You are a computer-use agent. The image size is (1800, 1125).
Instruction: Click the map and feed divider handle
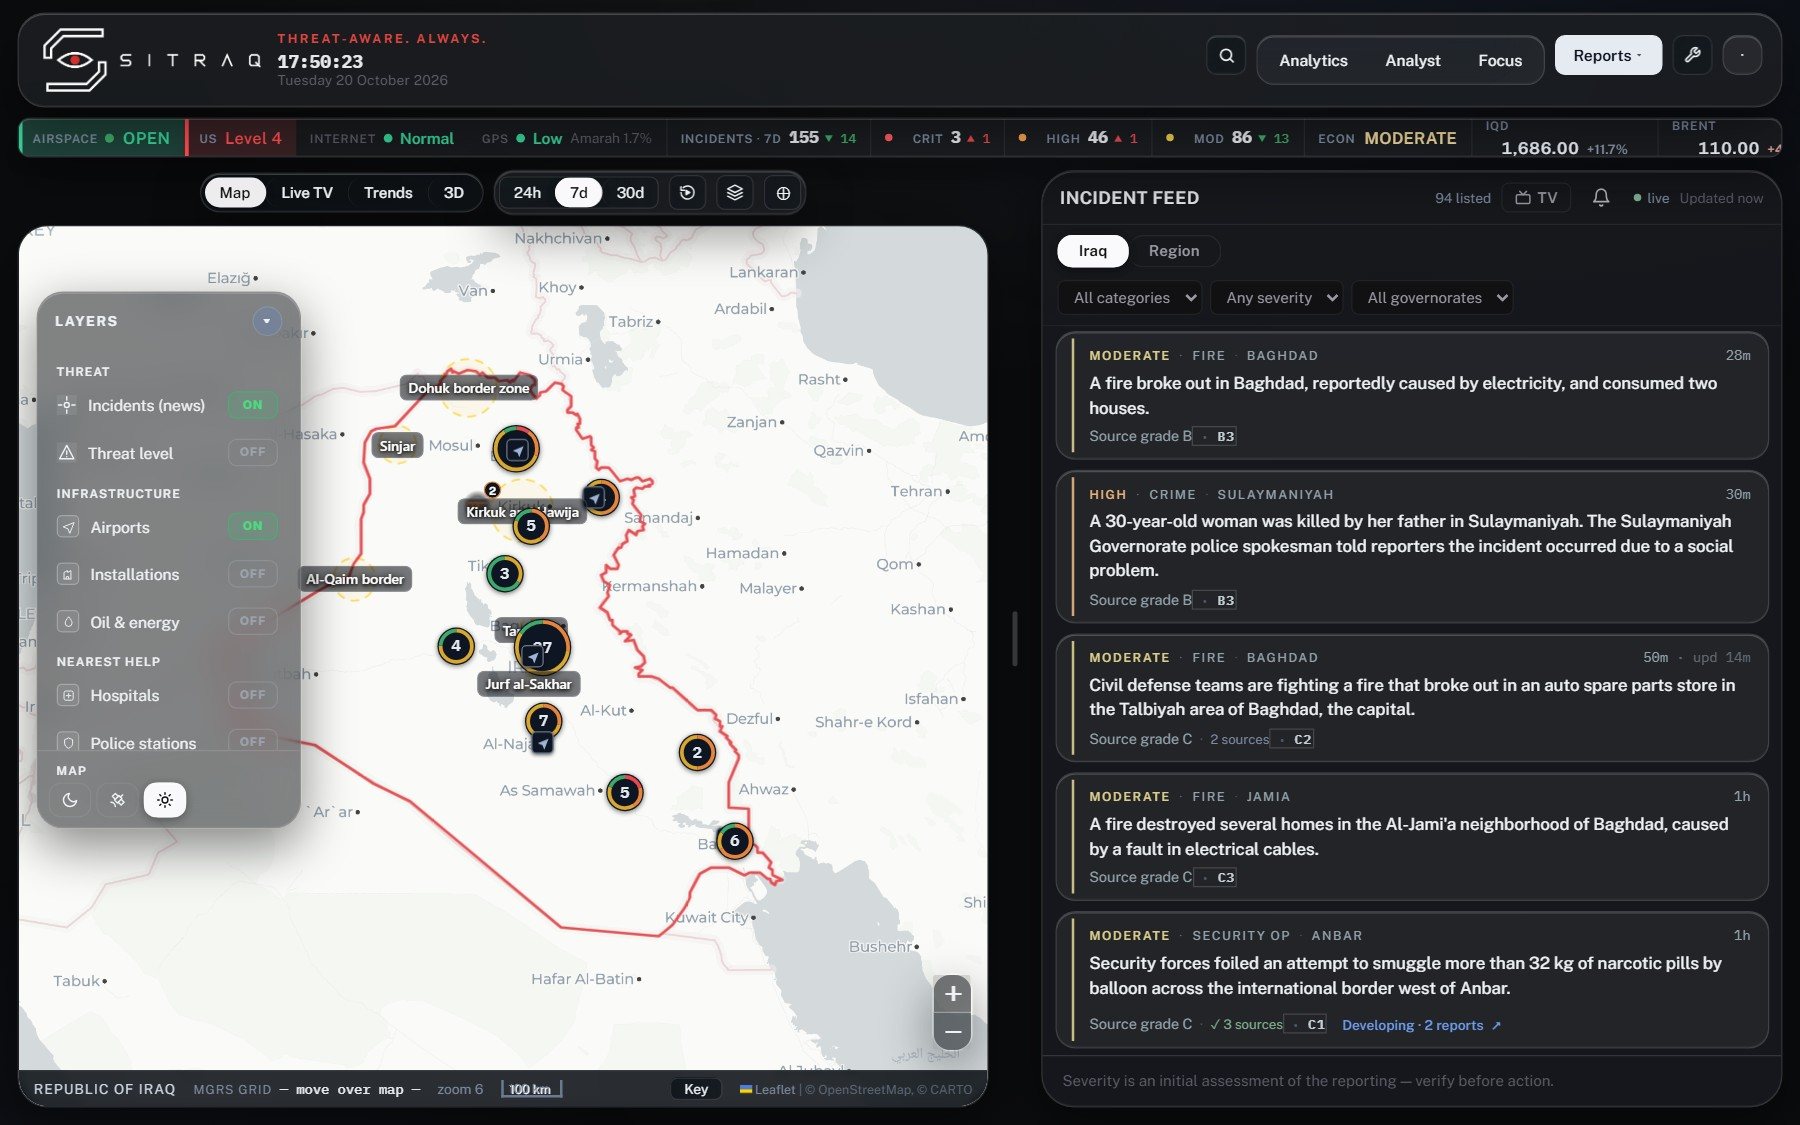coord(1014,639)
